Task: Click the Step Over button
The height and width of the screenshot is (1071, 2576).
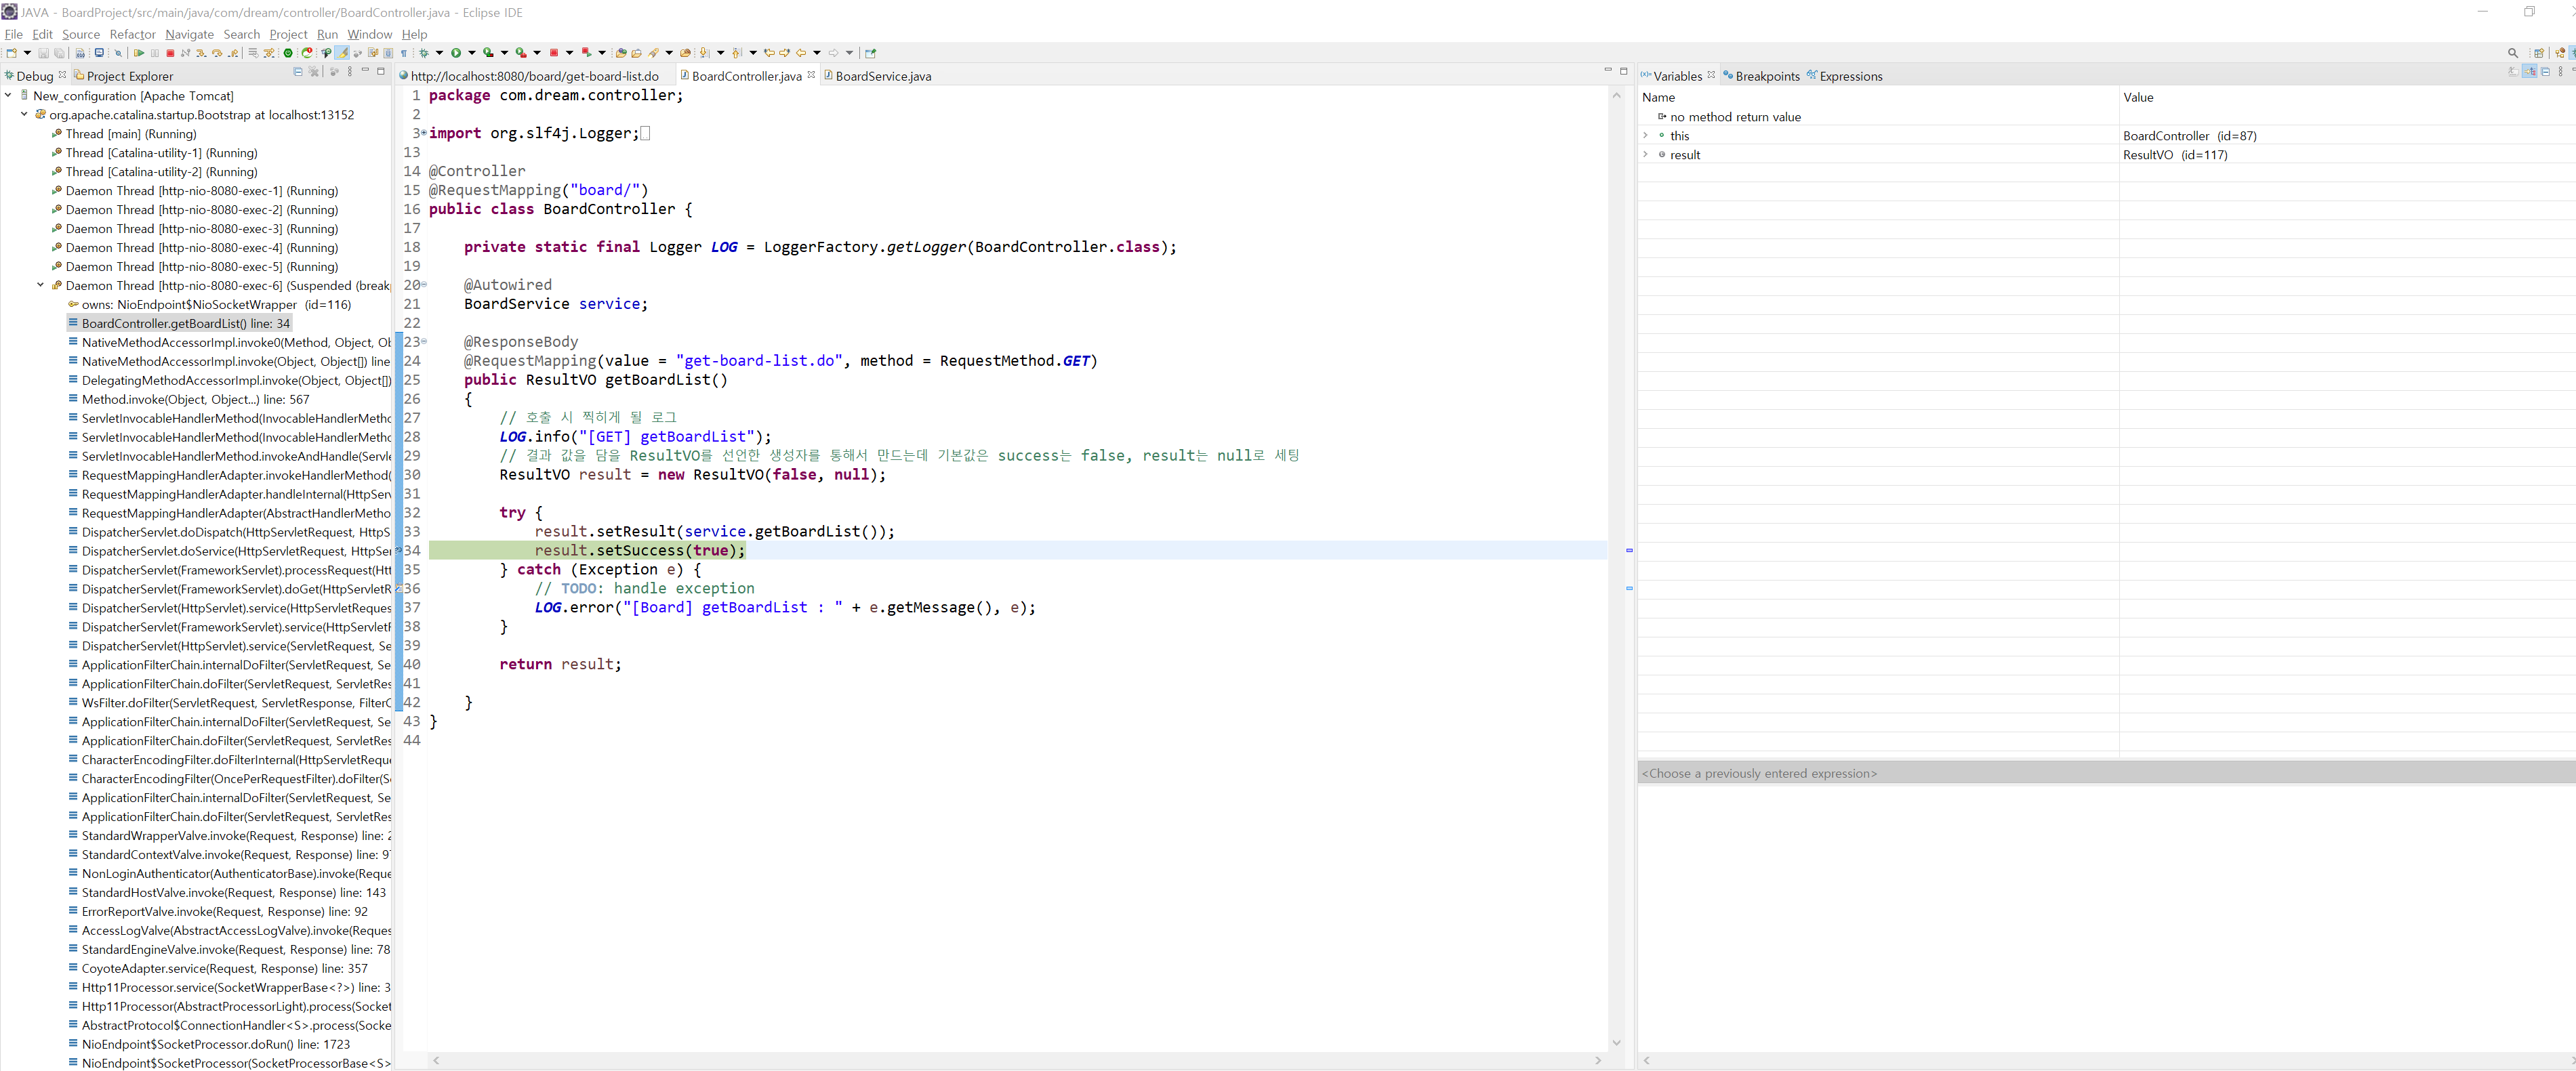Action: pos(217,53)
